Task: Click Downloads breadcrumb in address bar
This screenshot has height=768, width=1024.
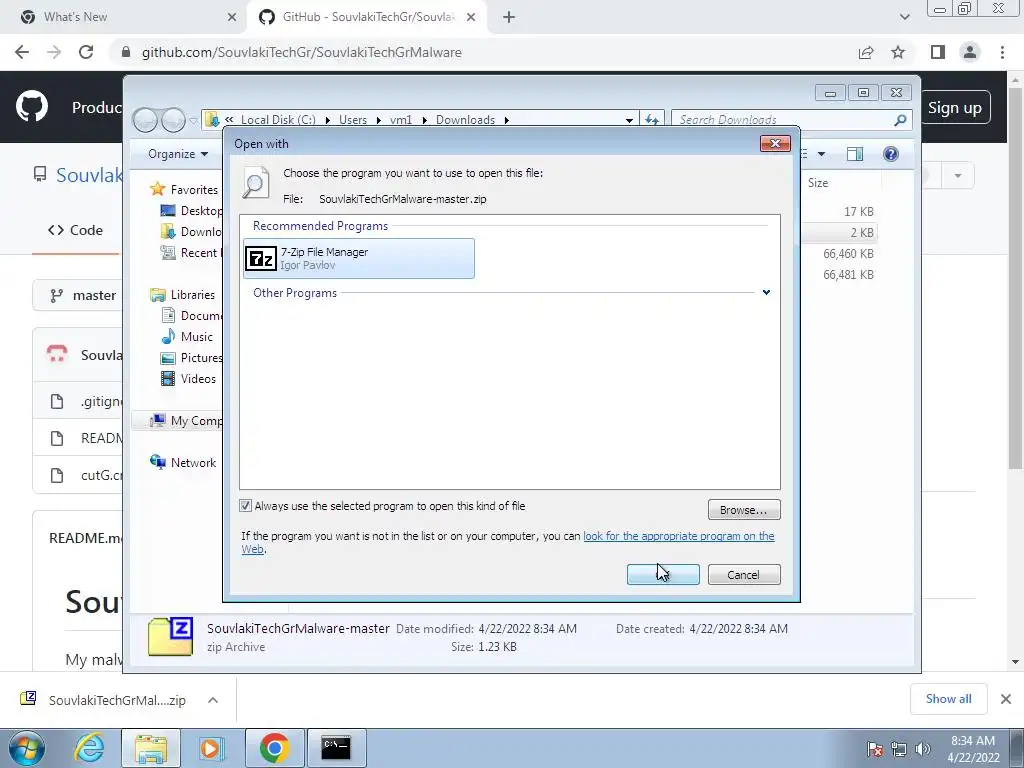Action: [466, 120]
